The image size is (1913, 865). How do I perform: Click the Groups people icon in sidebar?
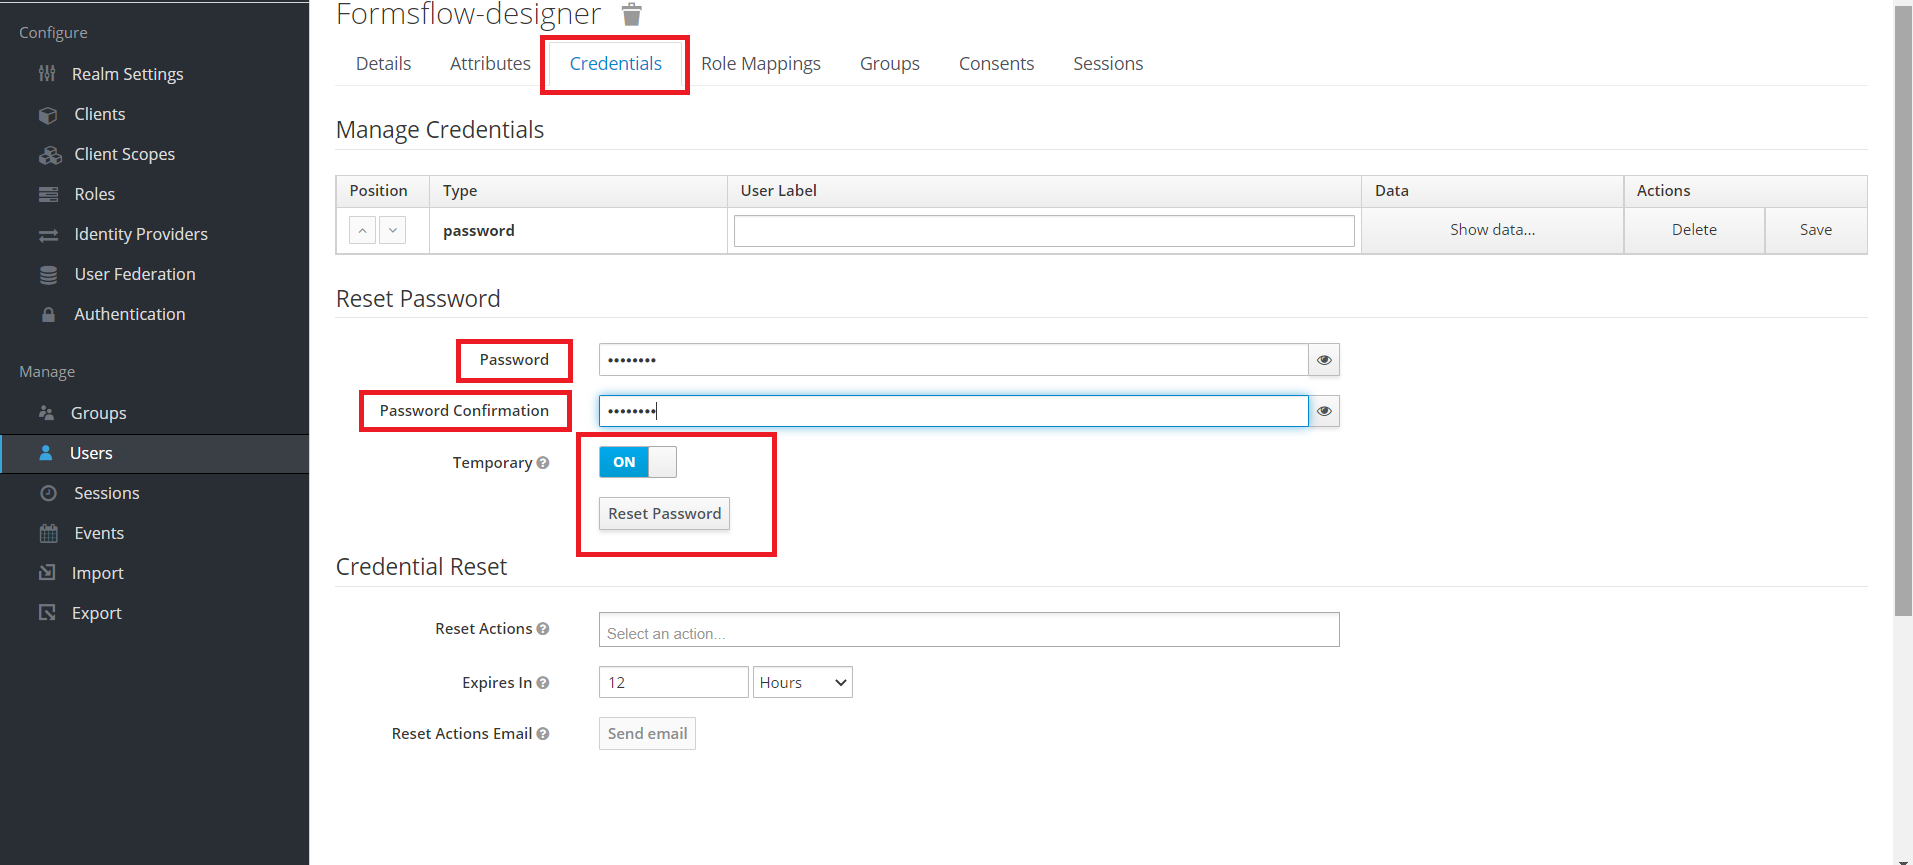click(x=46, y=412)
